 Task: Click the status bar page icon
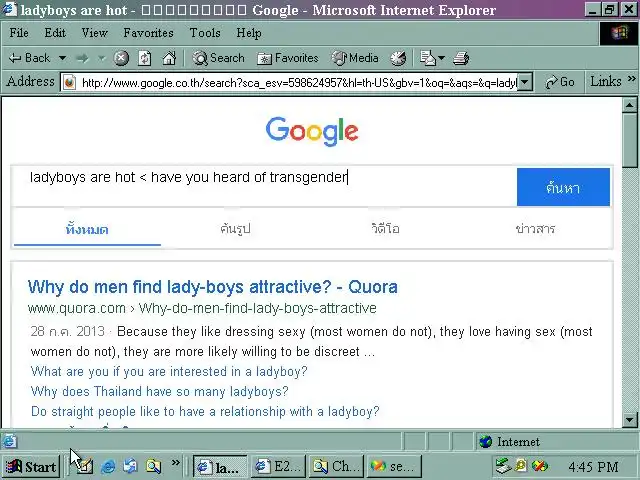pos(9,441)
